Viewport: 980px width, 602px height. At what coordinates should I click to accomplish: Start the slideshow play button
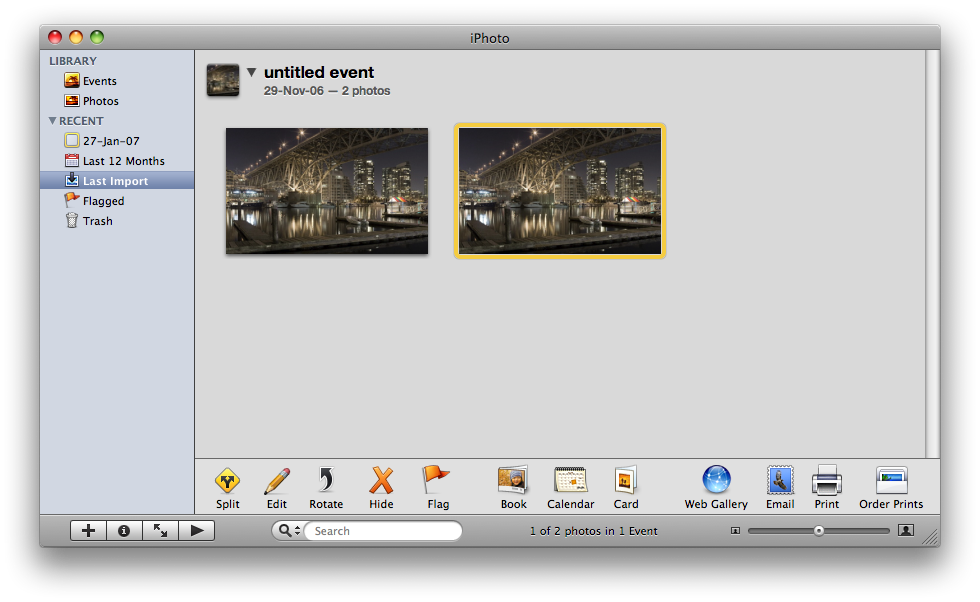tap(196, 531)
